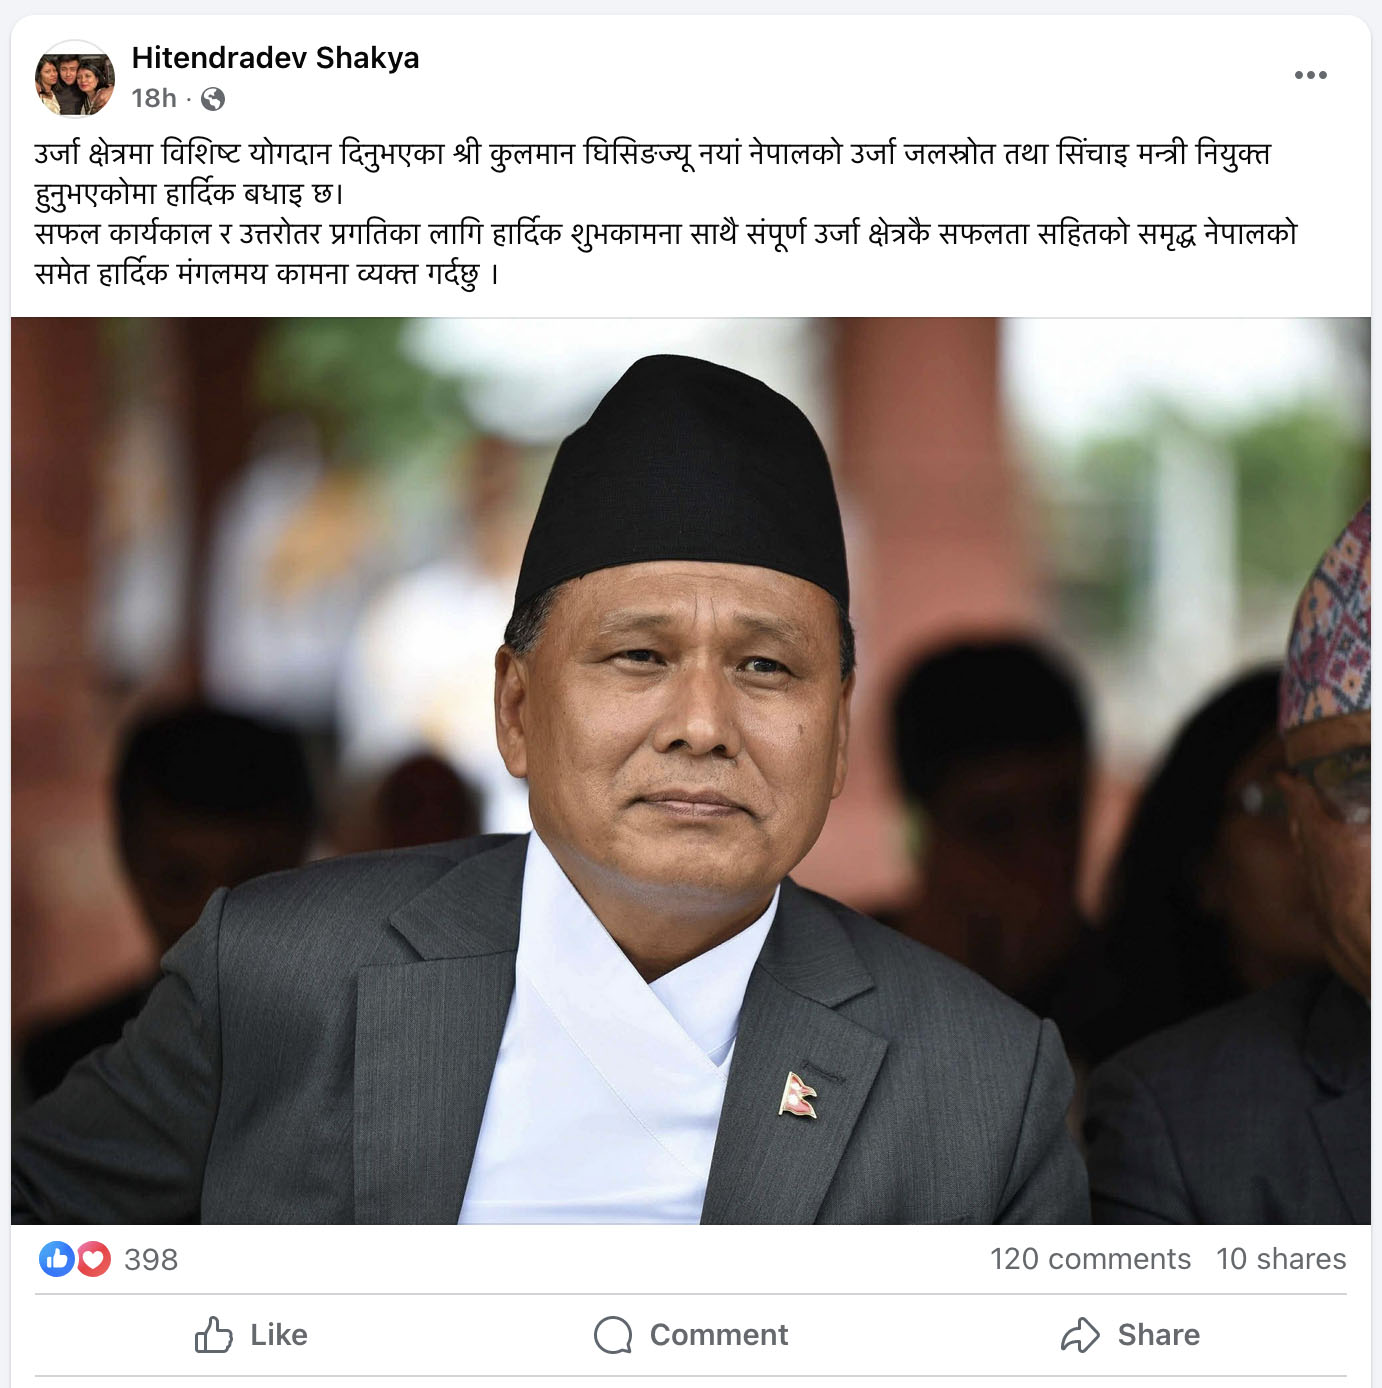
Task: Click the author name Hitendradev Shakya
Action: [275, 58]
